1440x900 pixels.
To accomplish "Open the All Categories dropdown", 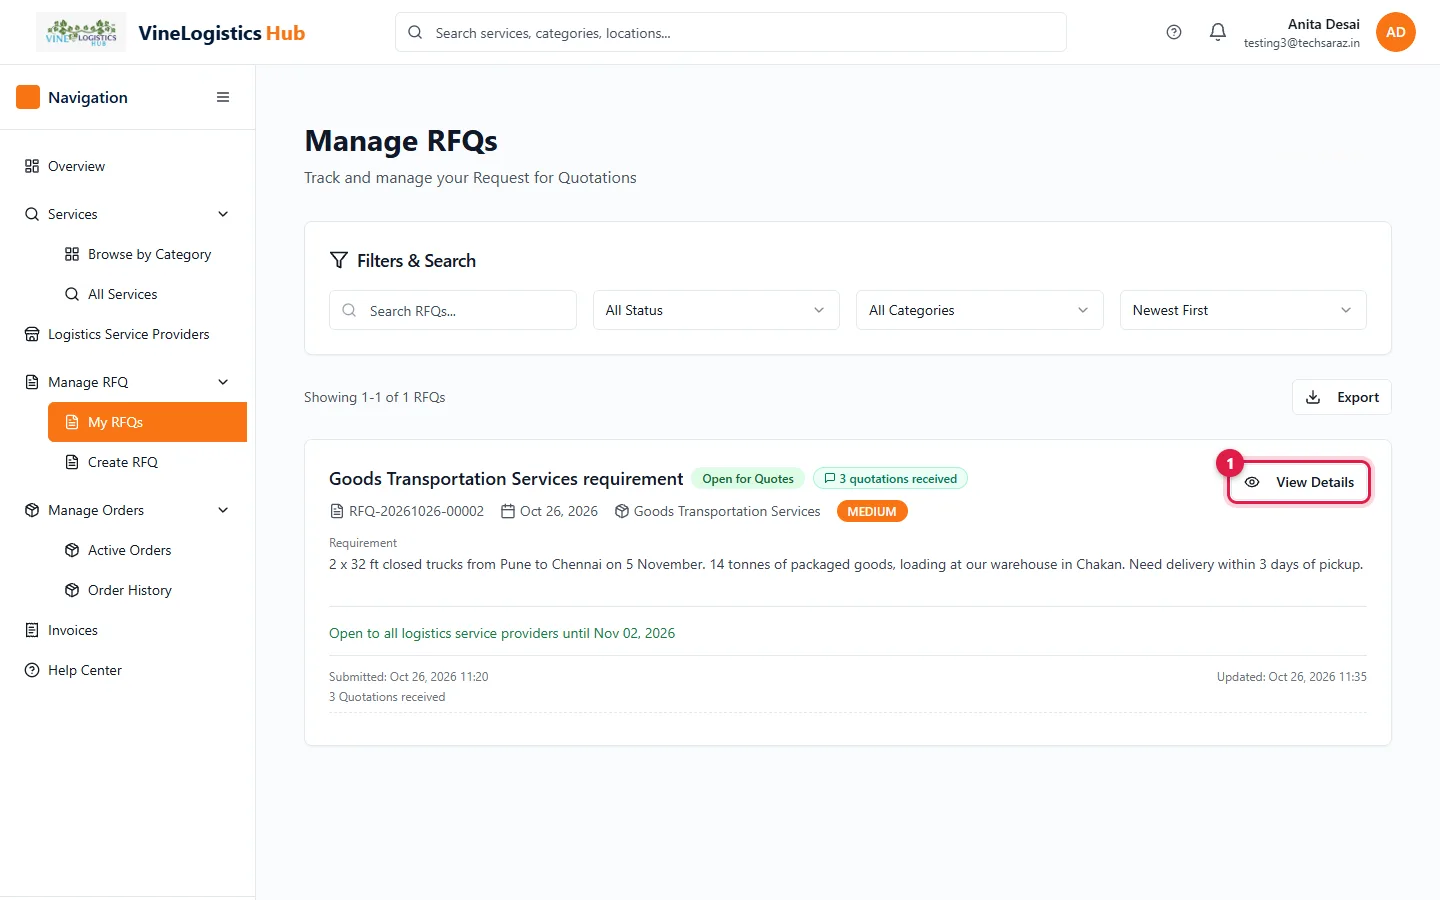I will (x=979, y=310).
